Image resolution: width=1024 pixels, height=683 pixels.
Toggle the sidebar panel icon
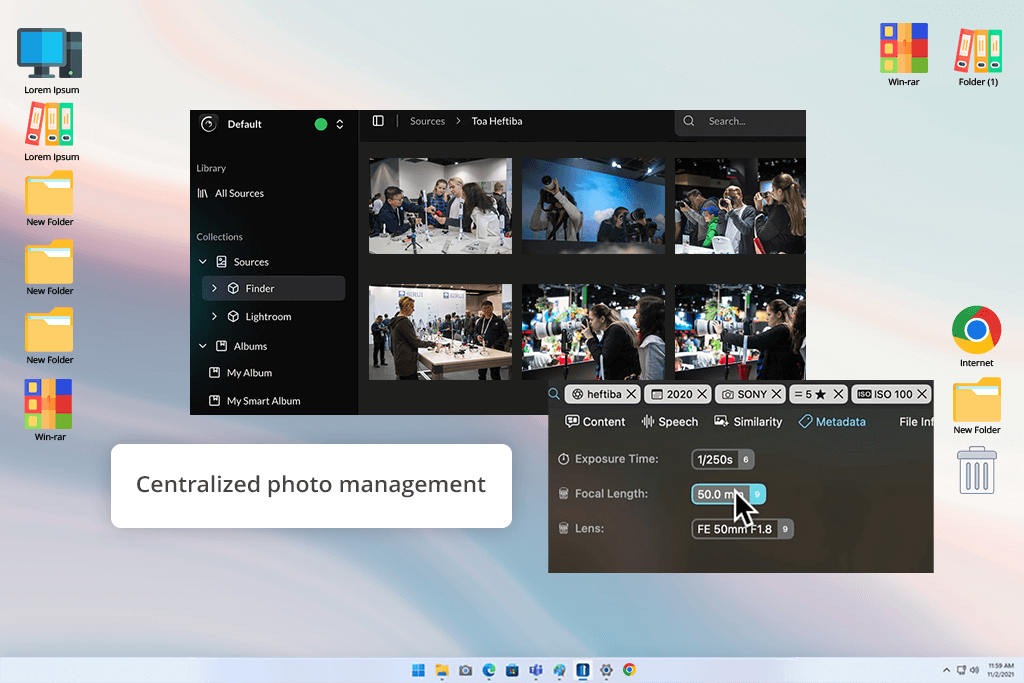(x=378, y=121)
